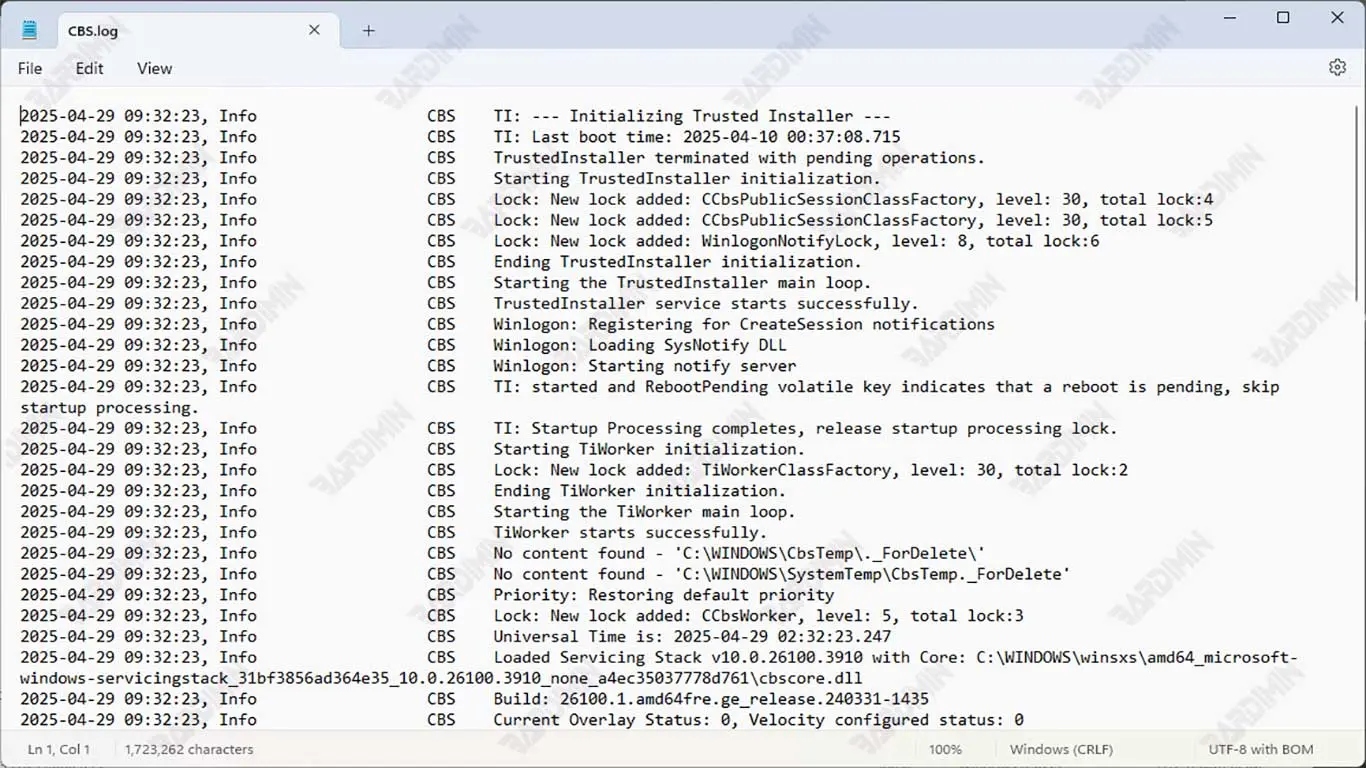The width and height of the screenshot is (1366, 768).
Task: Close the Notepad window
Action: click(1337, 18)
